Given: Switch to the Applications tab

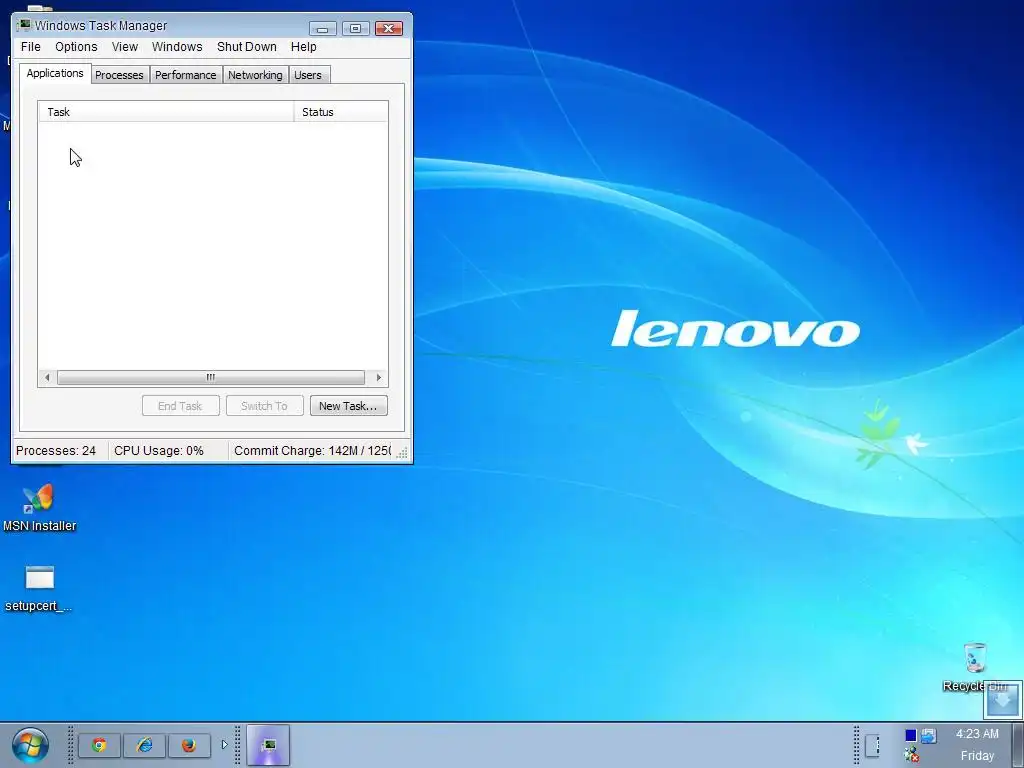Looking at the screenshot, I should click(x=55, y=73).
